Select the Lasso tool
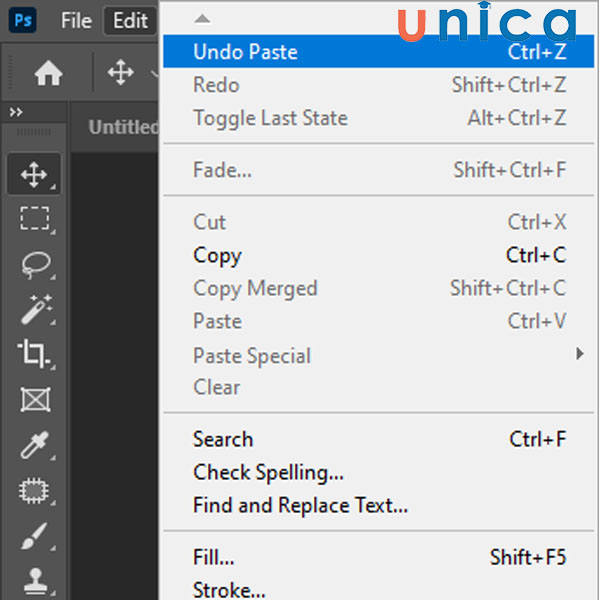The width and height of the screenshot is (600, 600). pyautogui.click(x=35, y=264)
